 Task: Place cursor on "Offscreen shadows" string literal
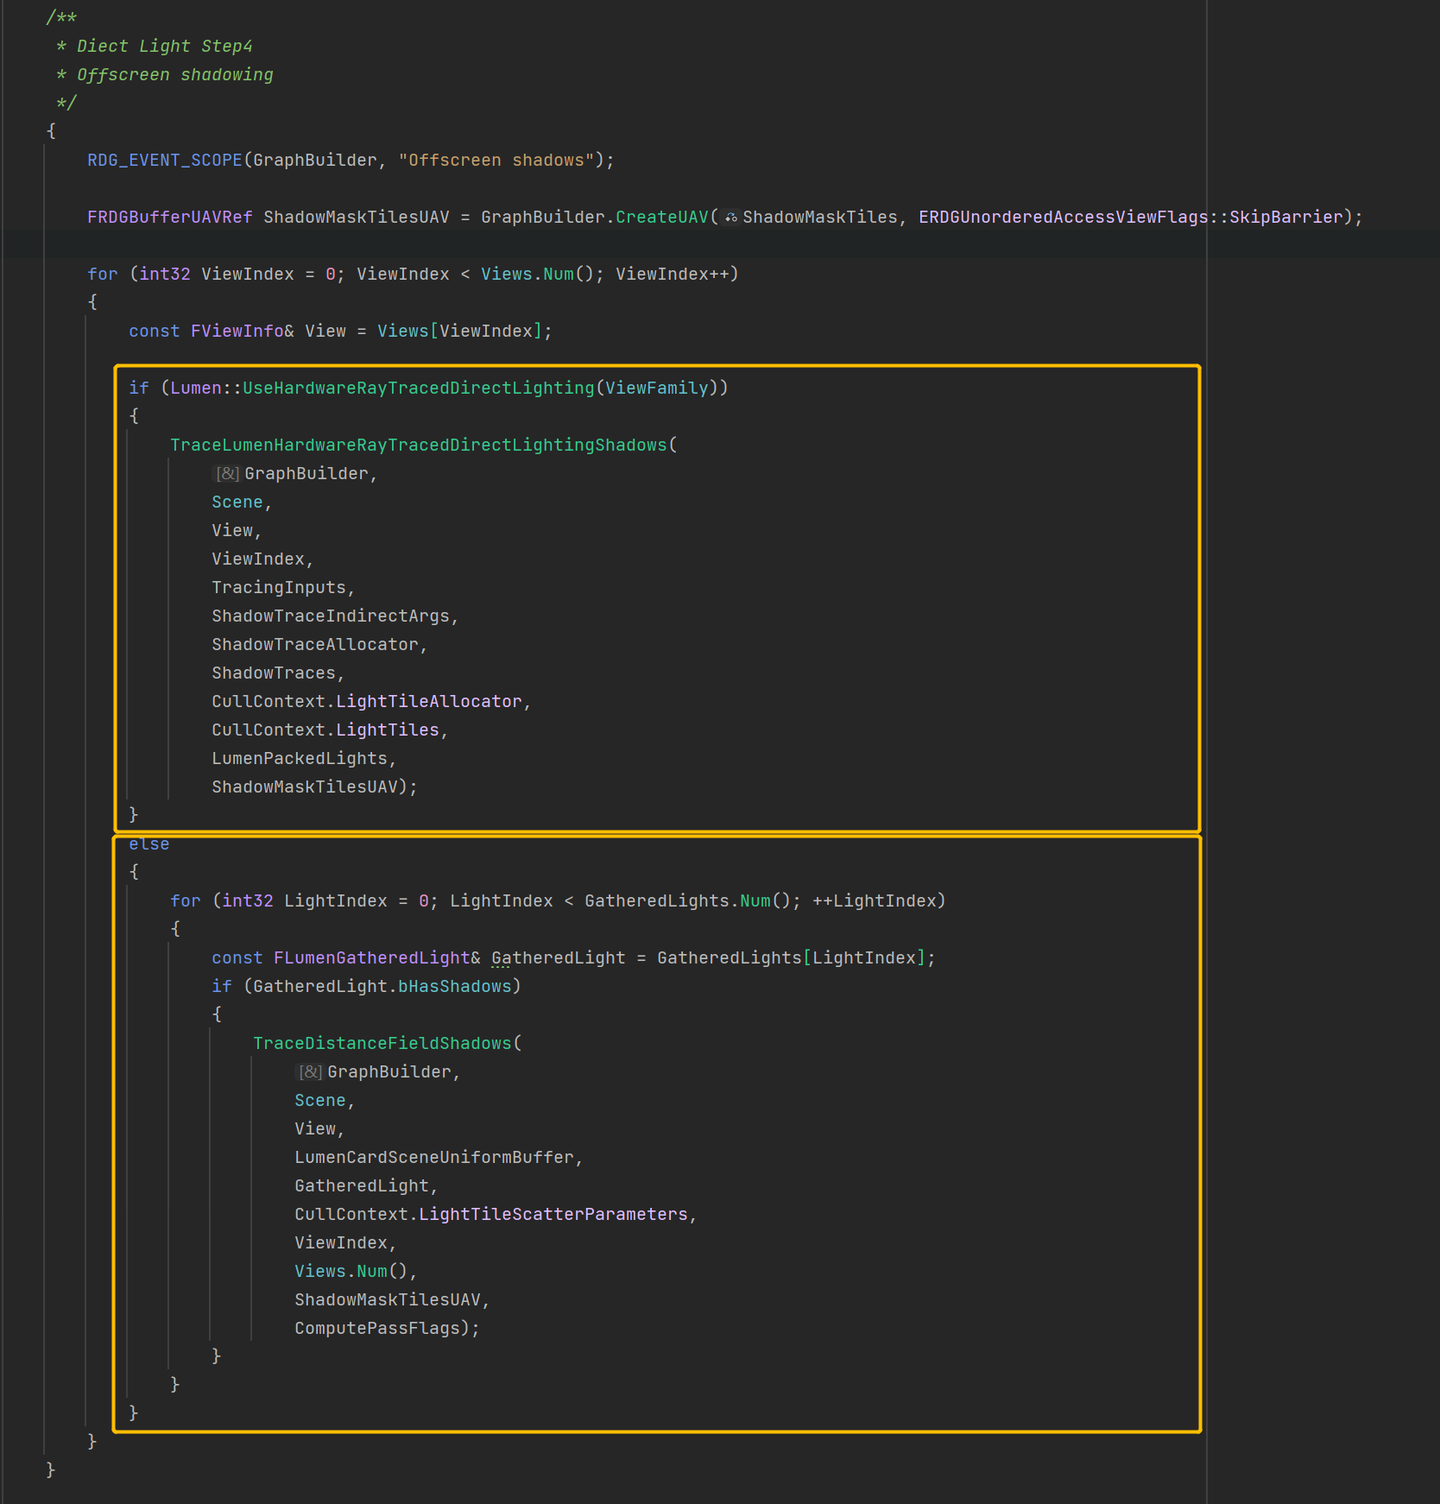coord(496,160)
